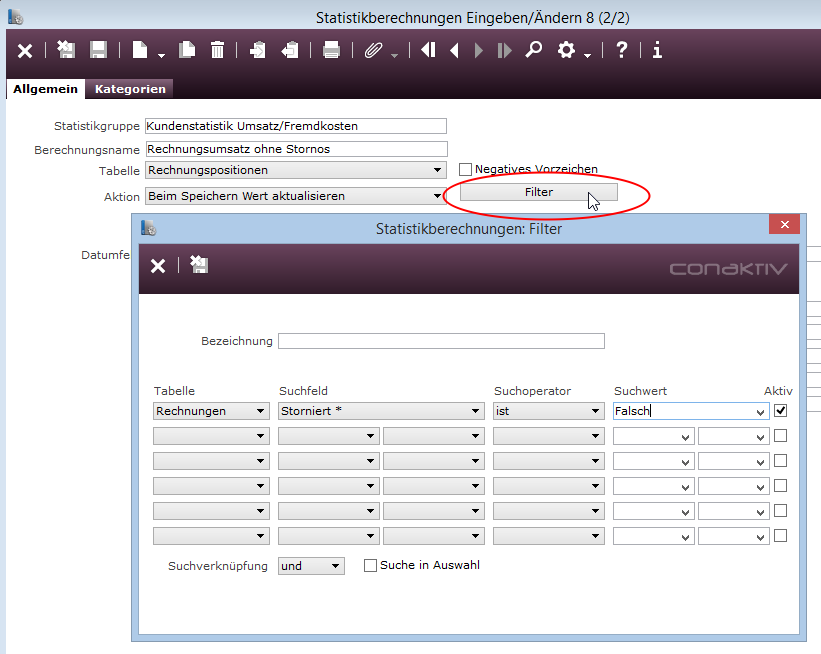Click the magnifier search icon

[x=534, y=50]
